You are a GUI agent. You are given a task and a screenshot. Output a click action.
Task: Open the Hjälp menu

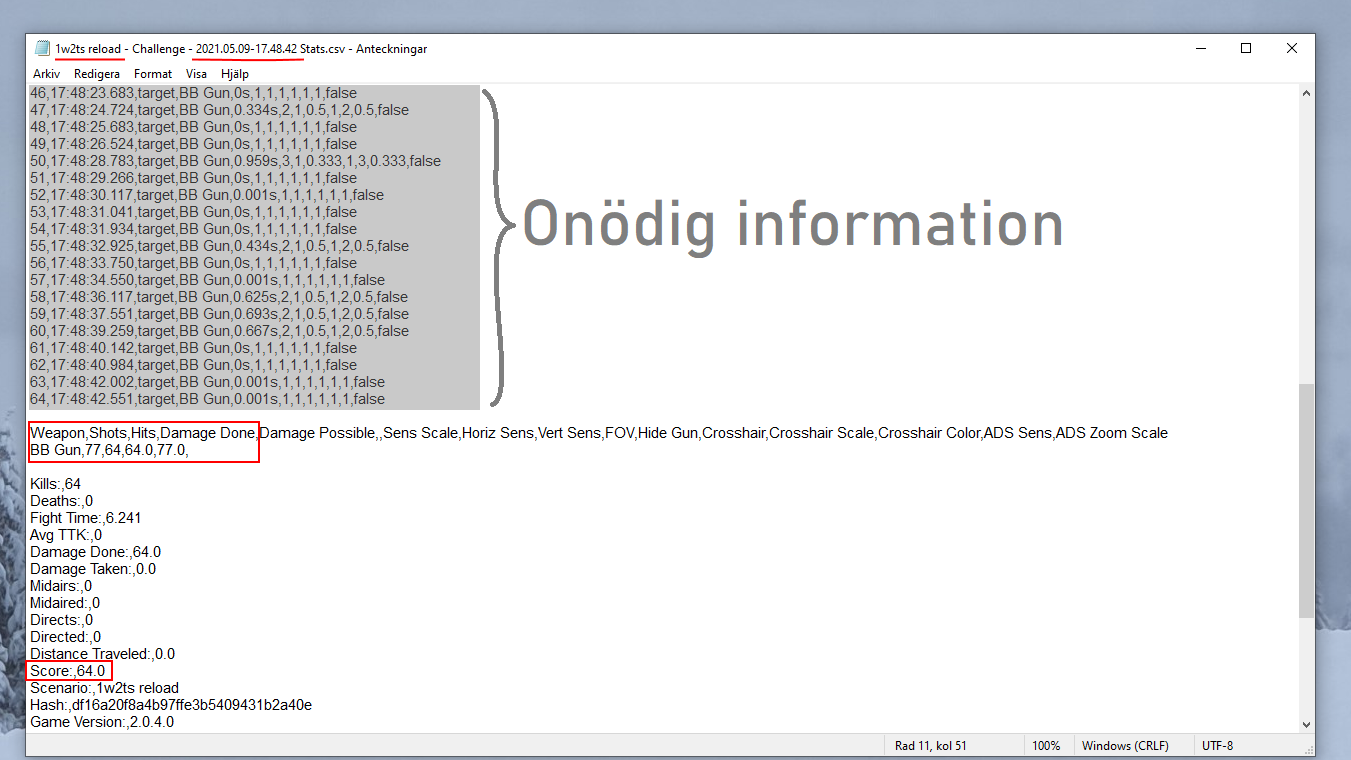(x=235, y=74)
